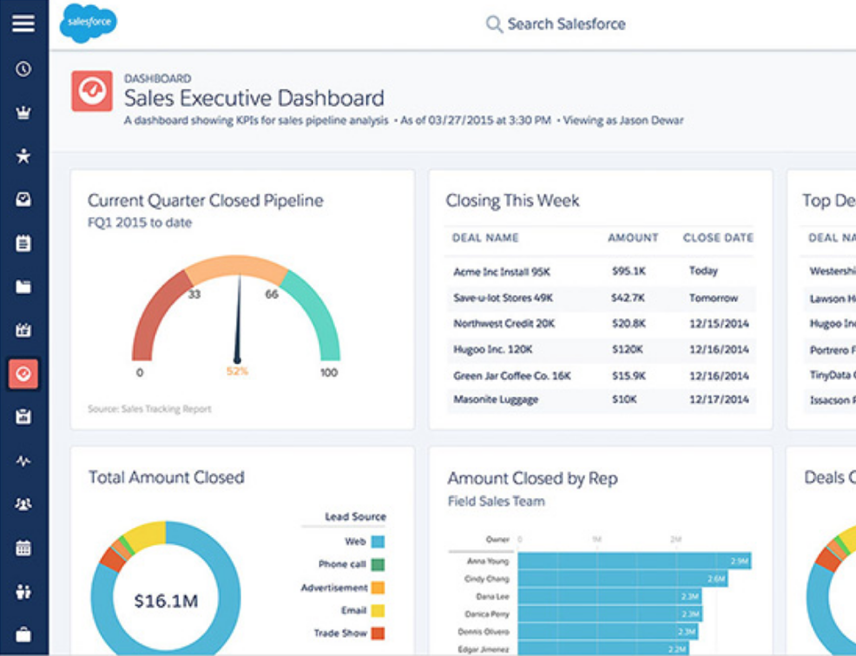Image resolution: width=856 pixels, height=656 pixels.
Task: Click the red dashboard icon beside title
Action: (x=92, y=91)
